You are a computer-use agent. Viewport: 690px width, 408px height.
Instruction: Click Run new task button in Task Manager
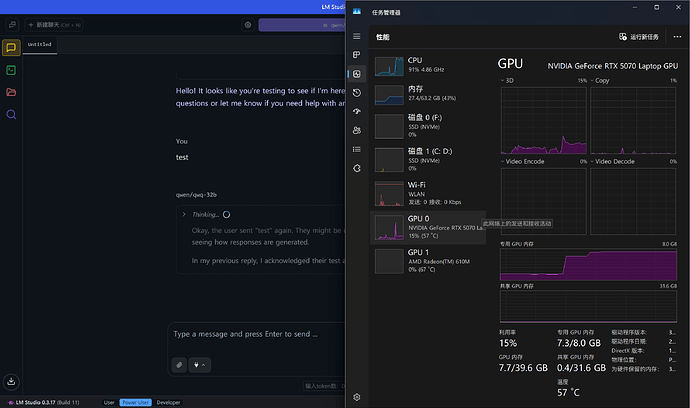click(x=639, y=37)
